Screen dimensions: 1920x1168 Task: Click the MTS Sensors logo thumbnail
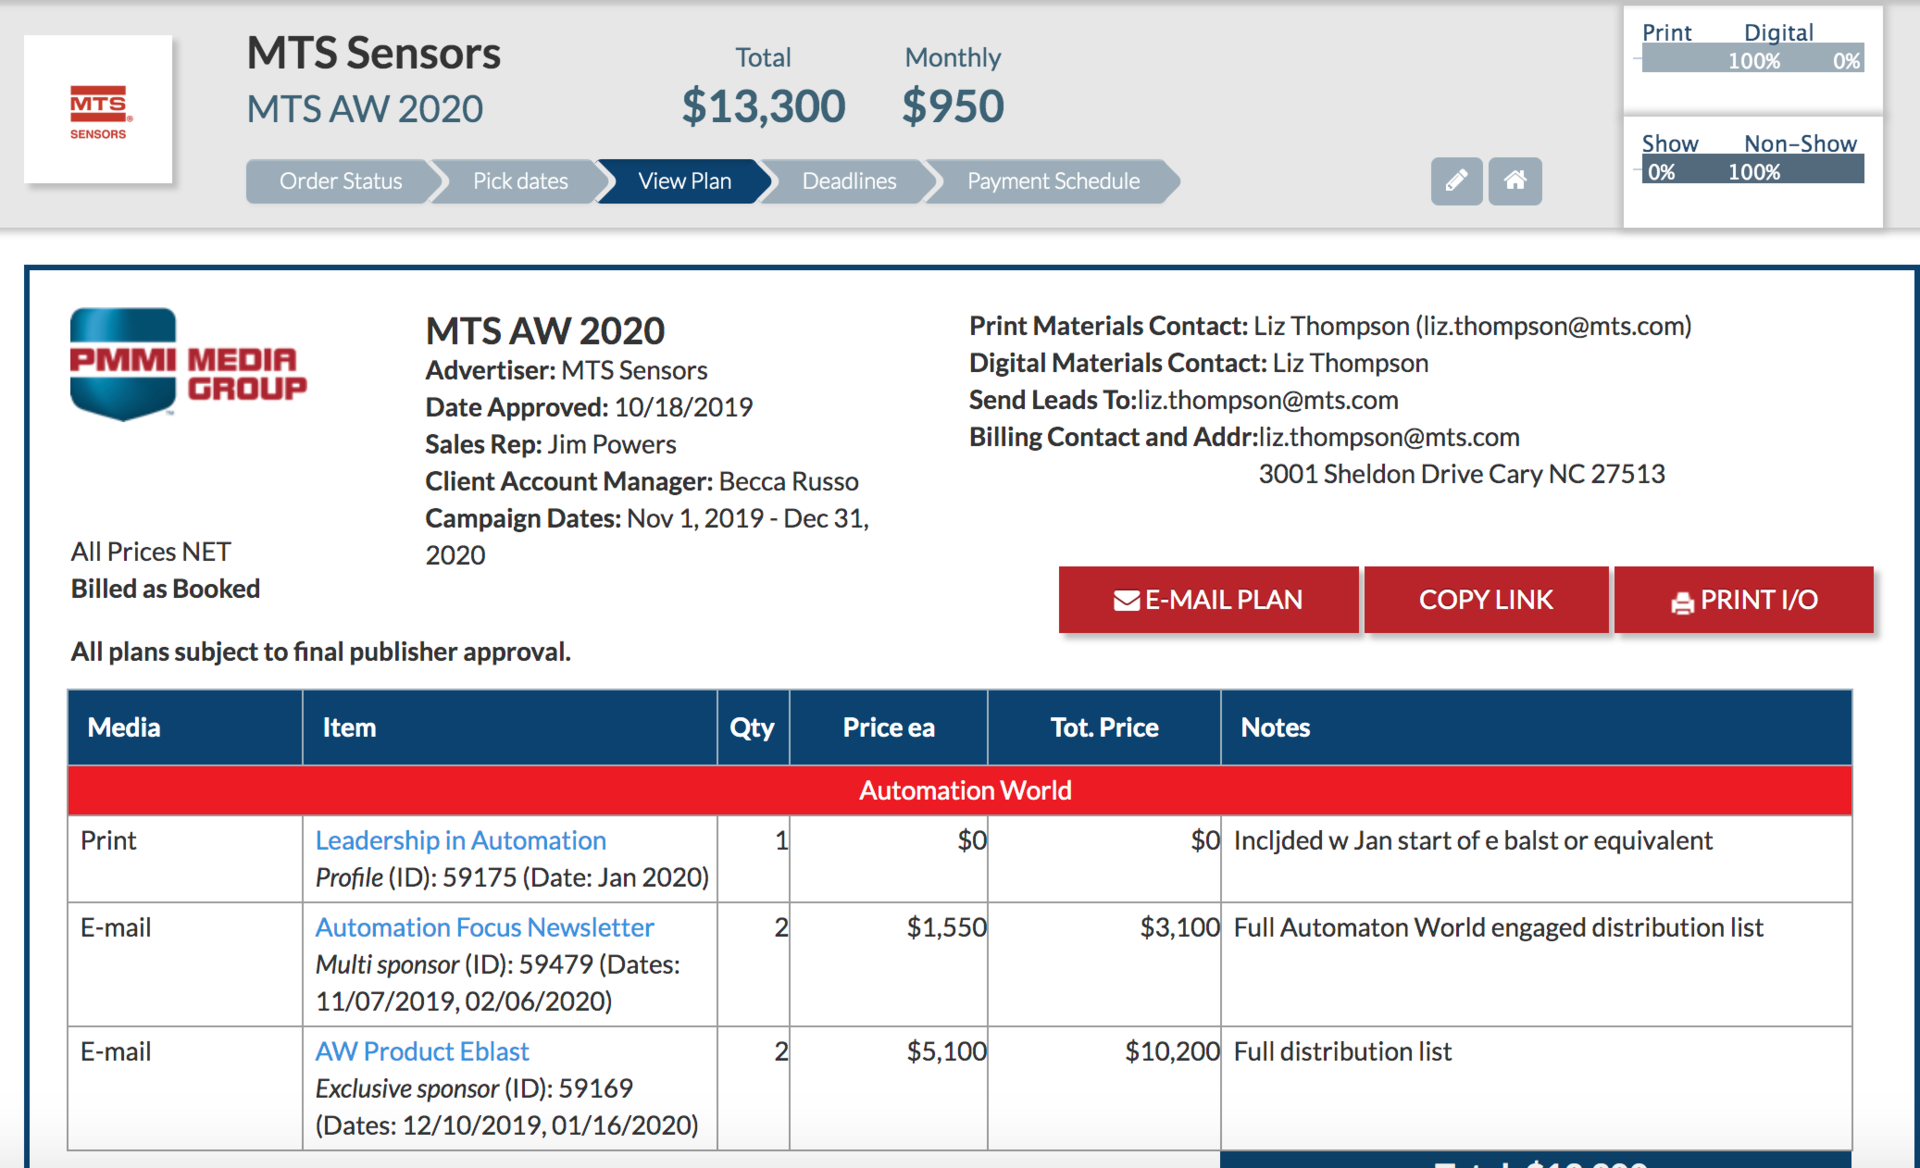coord(98,110)
